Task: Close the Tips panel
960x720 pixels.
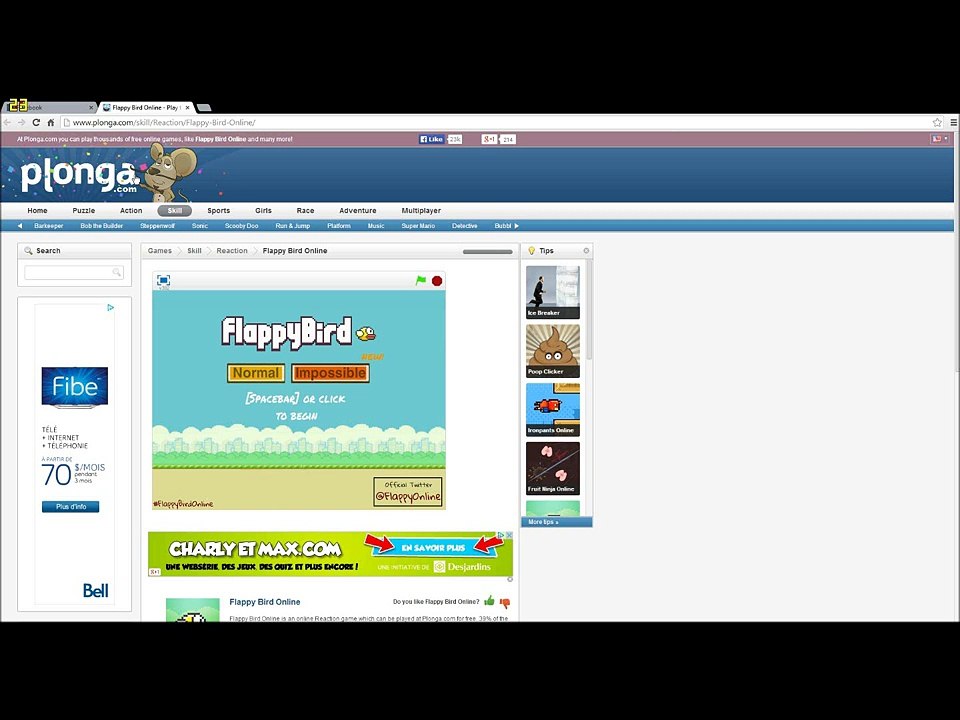Action: [586, 251]
